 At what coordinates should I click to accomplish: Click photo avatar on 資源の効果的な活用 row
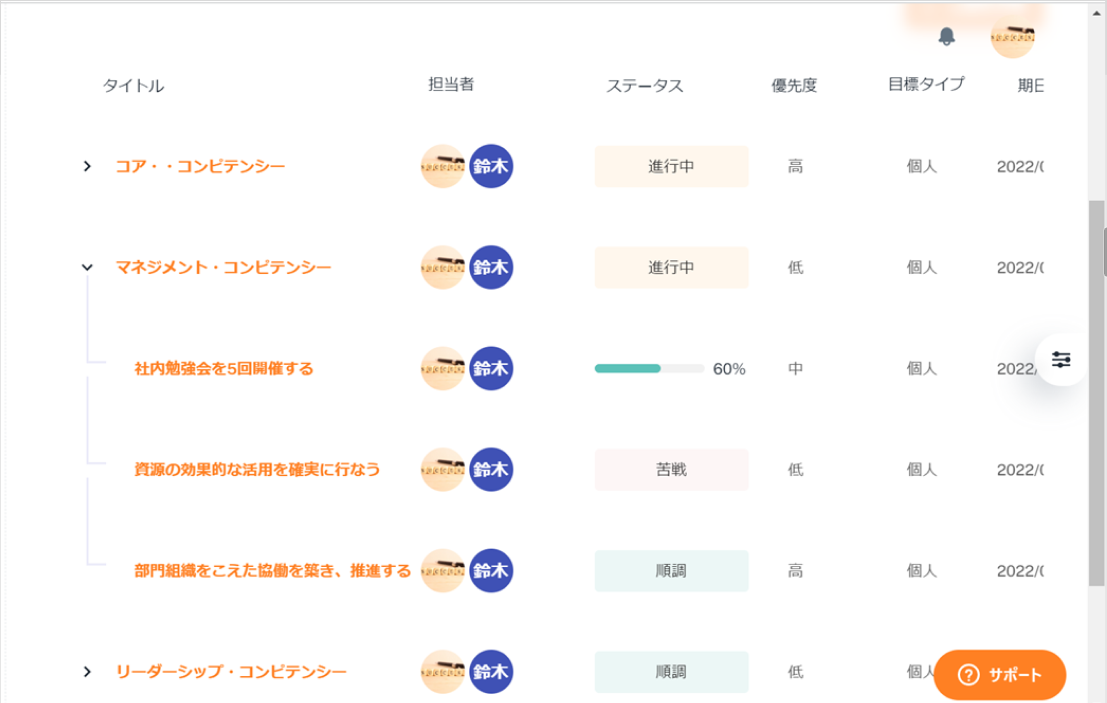click(x=443, y=469)
